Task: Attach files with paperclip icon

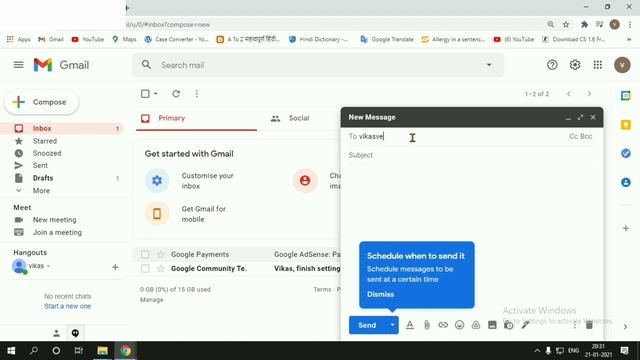Action: pos(427,325)
